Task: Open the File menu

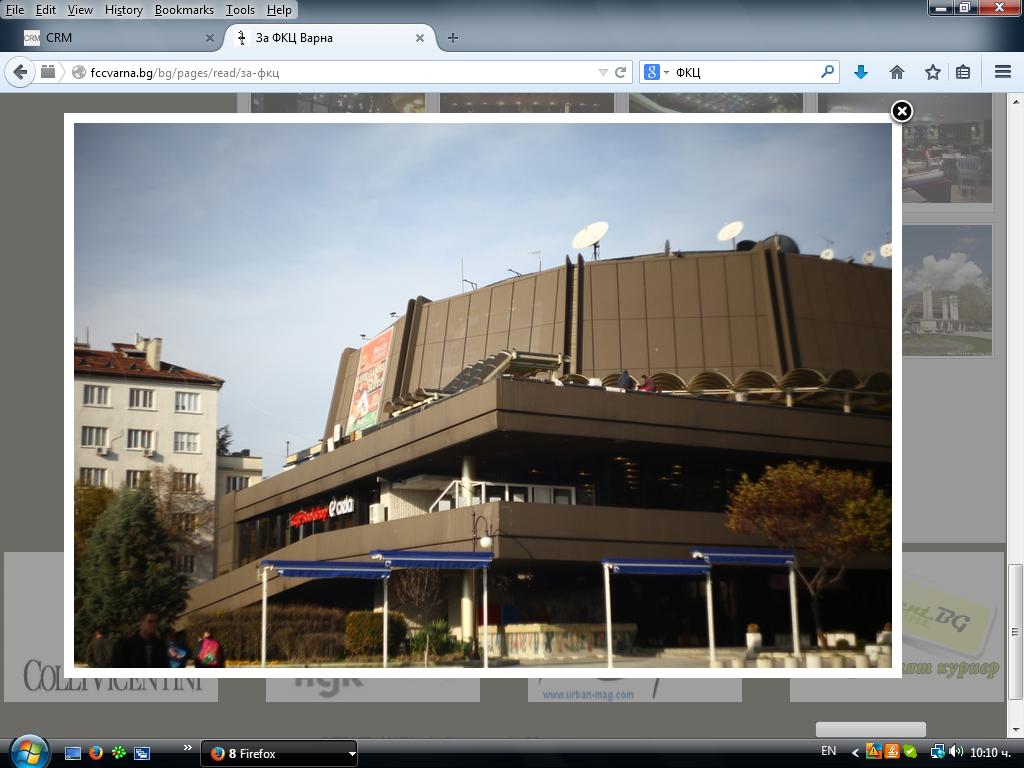Action: [14, 10]
